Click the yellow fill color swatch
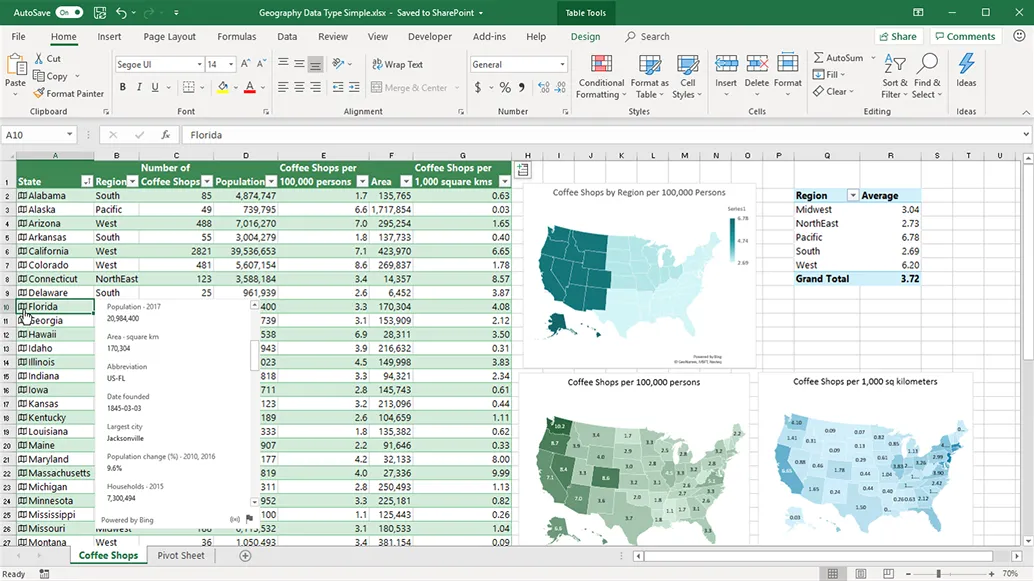 222,88
